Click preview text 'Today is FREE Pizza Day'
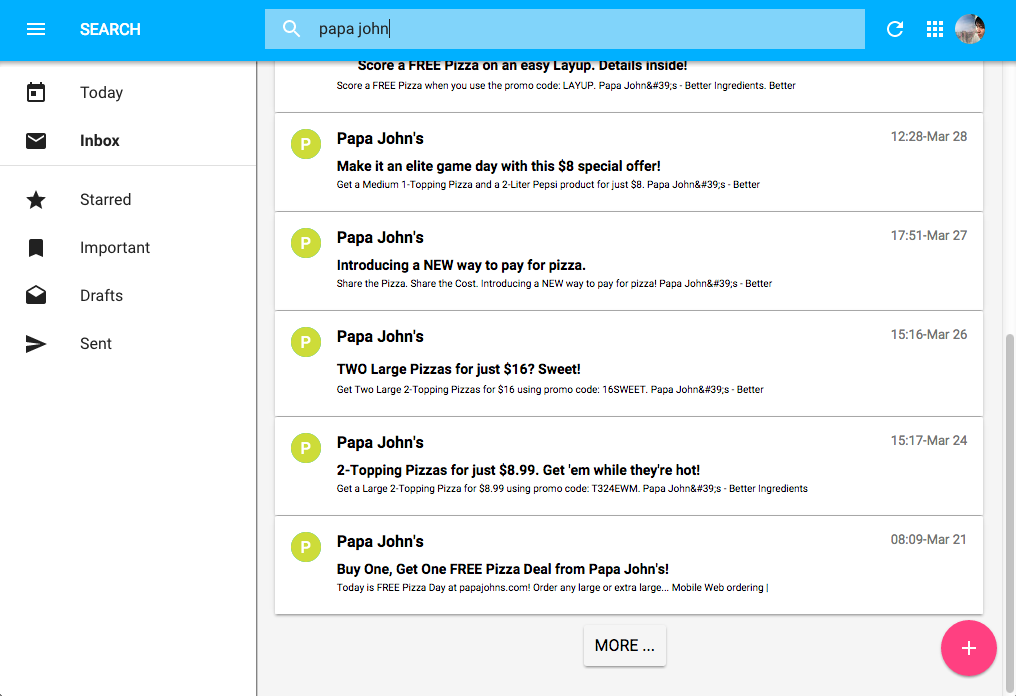The height and width of the screenshot is (696, 1016). coord(552,588)
